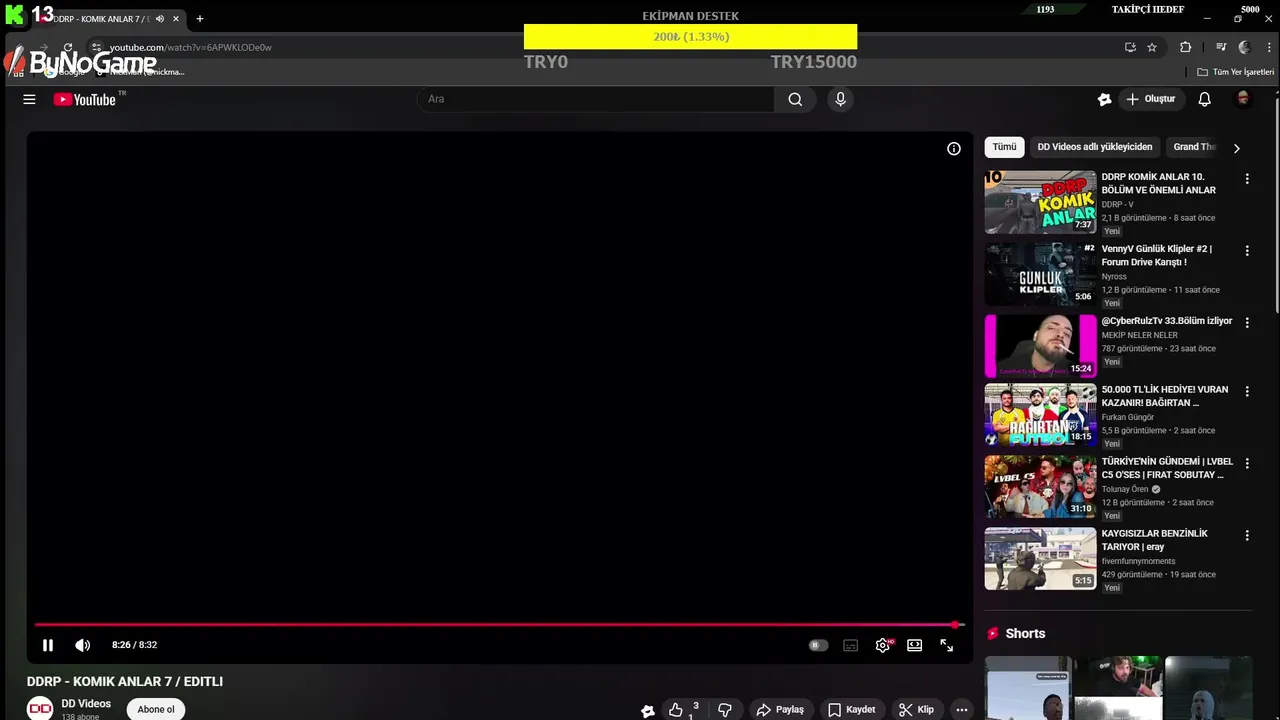Open options for VennyV Günlük Klipler video
The width and height of the screenshot is (1280, 720).
point(1246,251)
